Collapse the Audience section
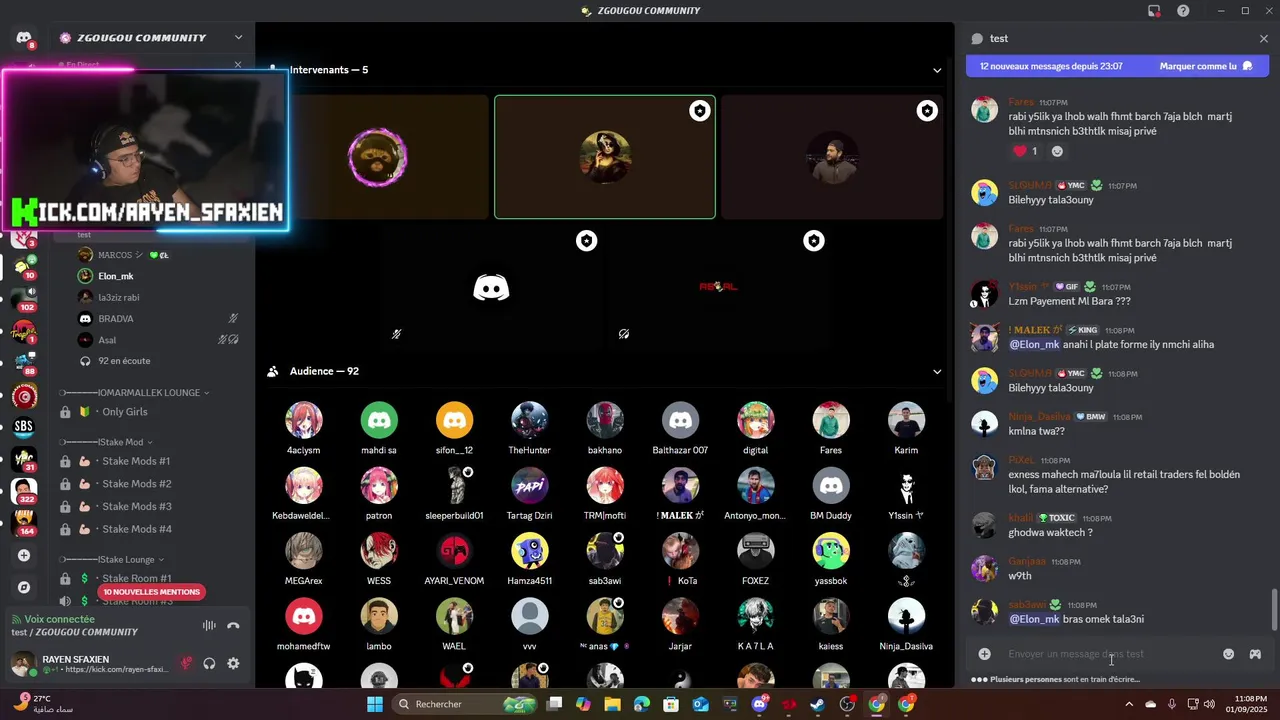The height and width of the screenshot is (720, 1280). pyautogui.click(x=937, y=371)
